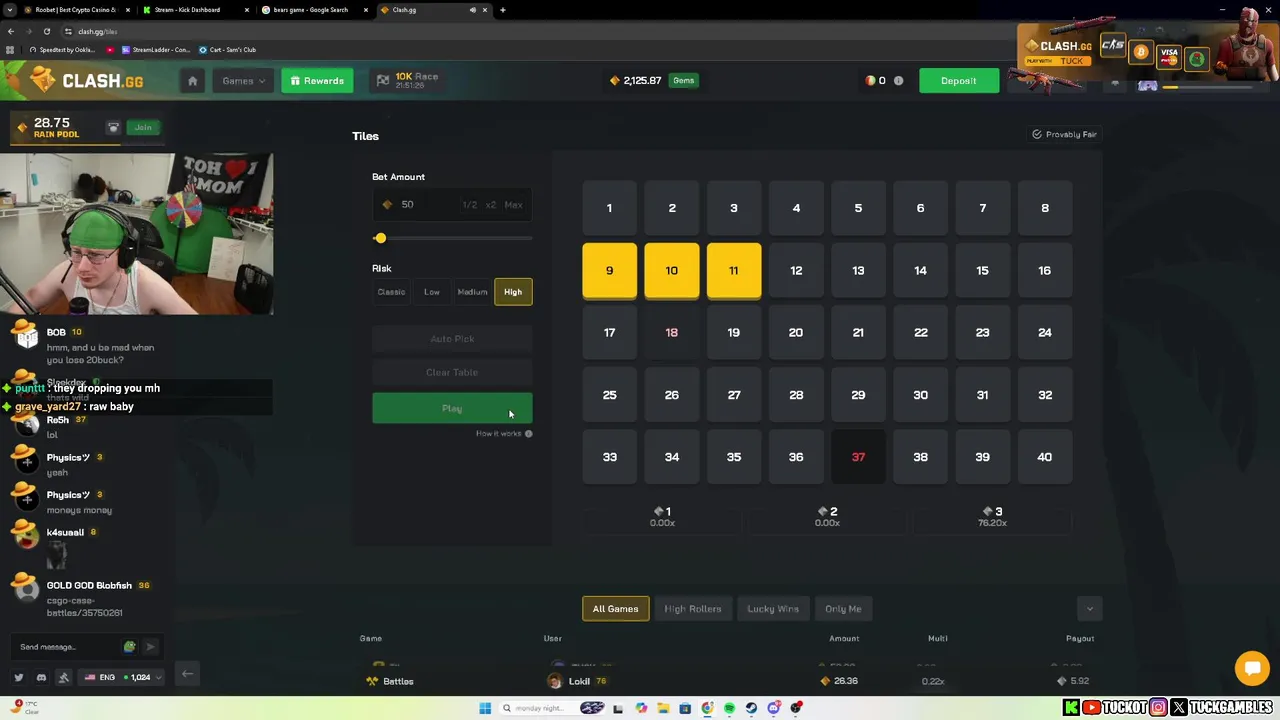The image size is (1280, 720).
Task: Click the Auto Pick button
Action: point(452,339)
